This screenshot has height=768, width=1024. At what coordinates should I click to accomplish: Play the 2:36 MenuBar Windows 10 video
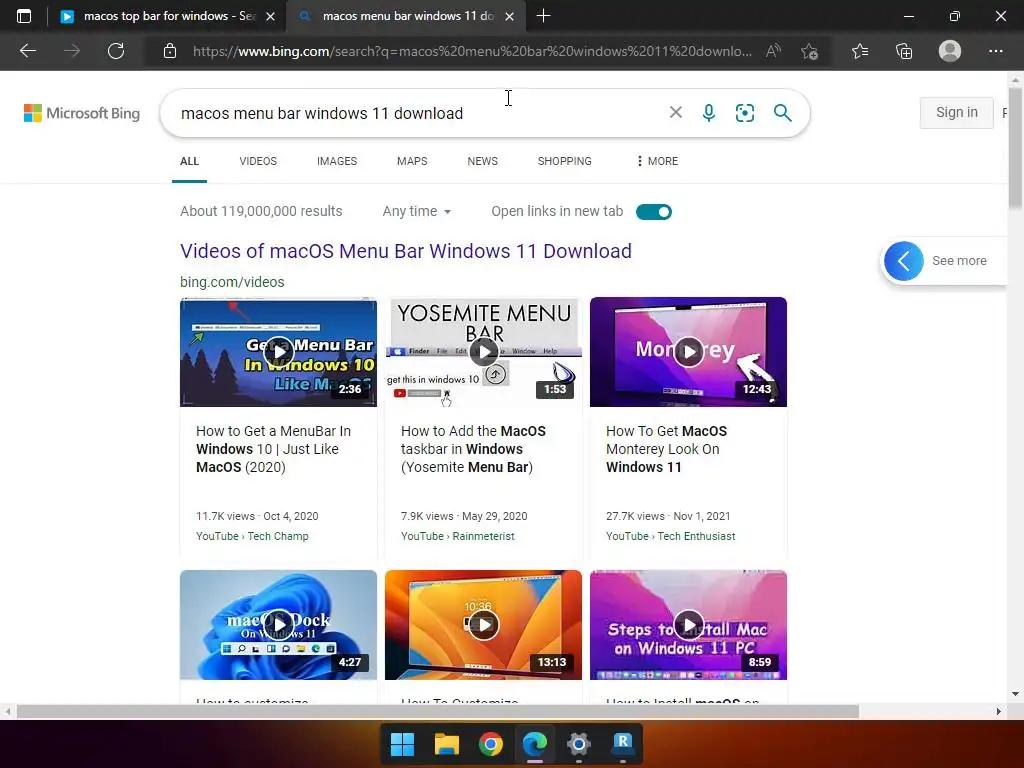(x=279, y=352)
